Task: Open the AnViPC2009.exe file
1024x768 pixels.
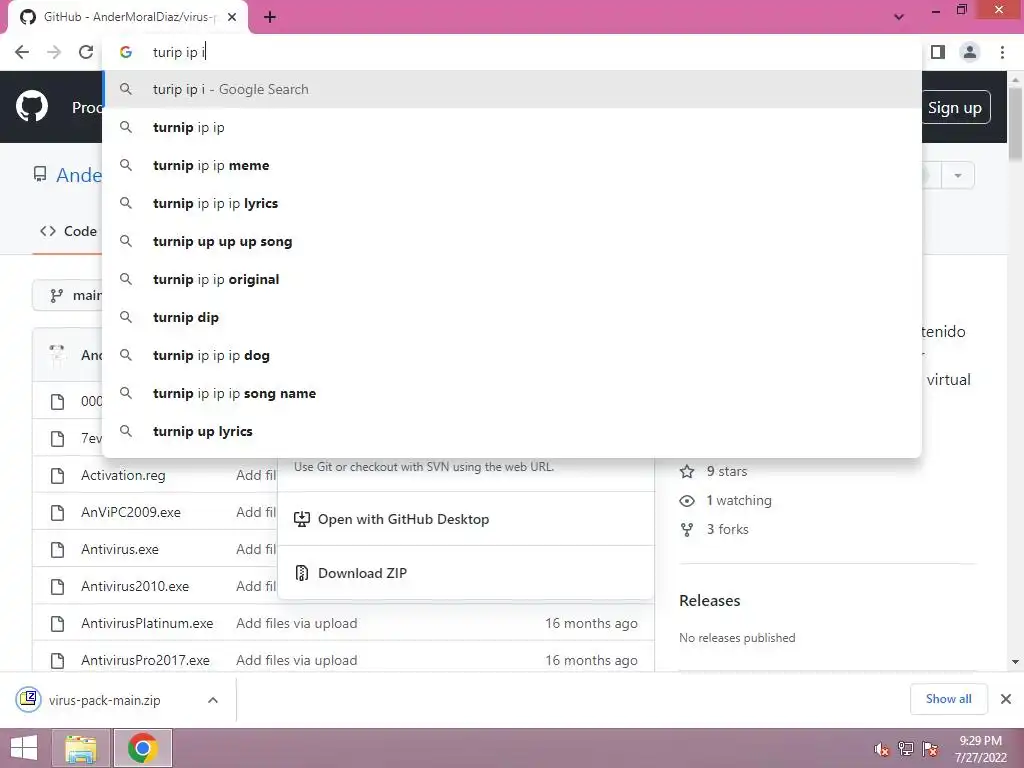Action: (x=131, y=513)
